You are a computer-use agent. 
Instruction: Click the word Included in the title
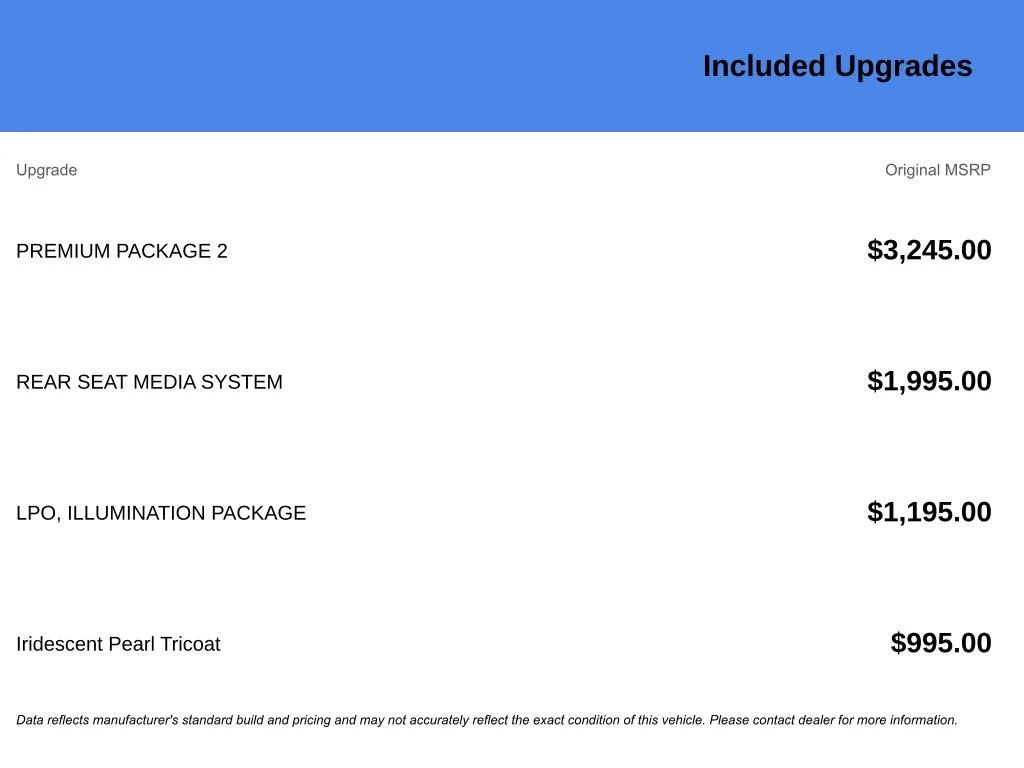tap(764, 66)
